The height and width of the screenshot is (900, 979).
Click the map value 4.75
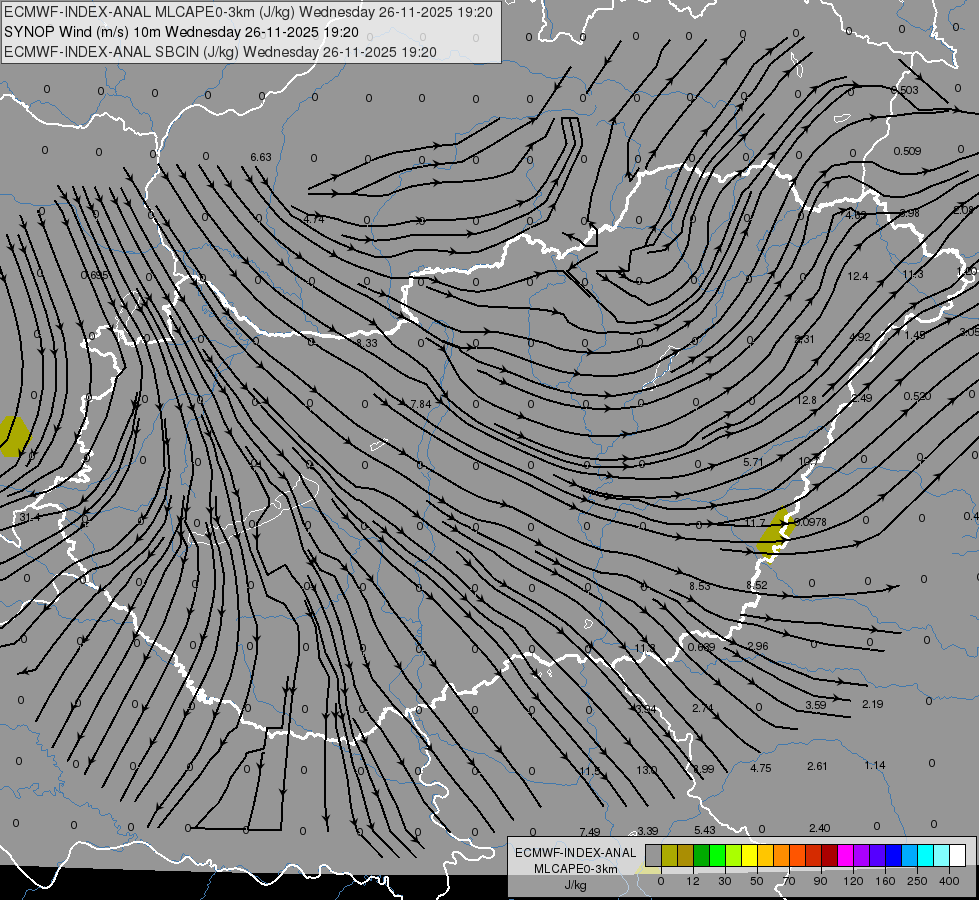[760, 768]
